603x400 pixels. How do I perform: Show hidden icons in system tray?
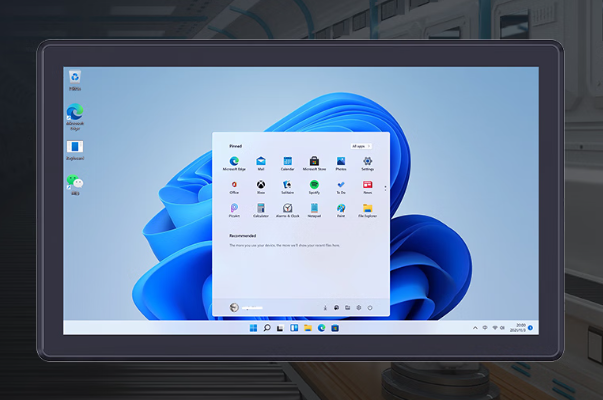475,327
